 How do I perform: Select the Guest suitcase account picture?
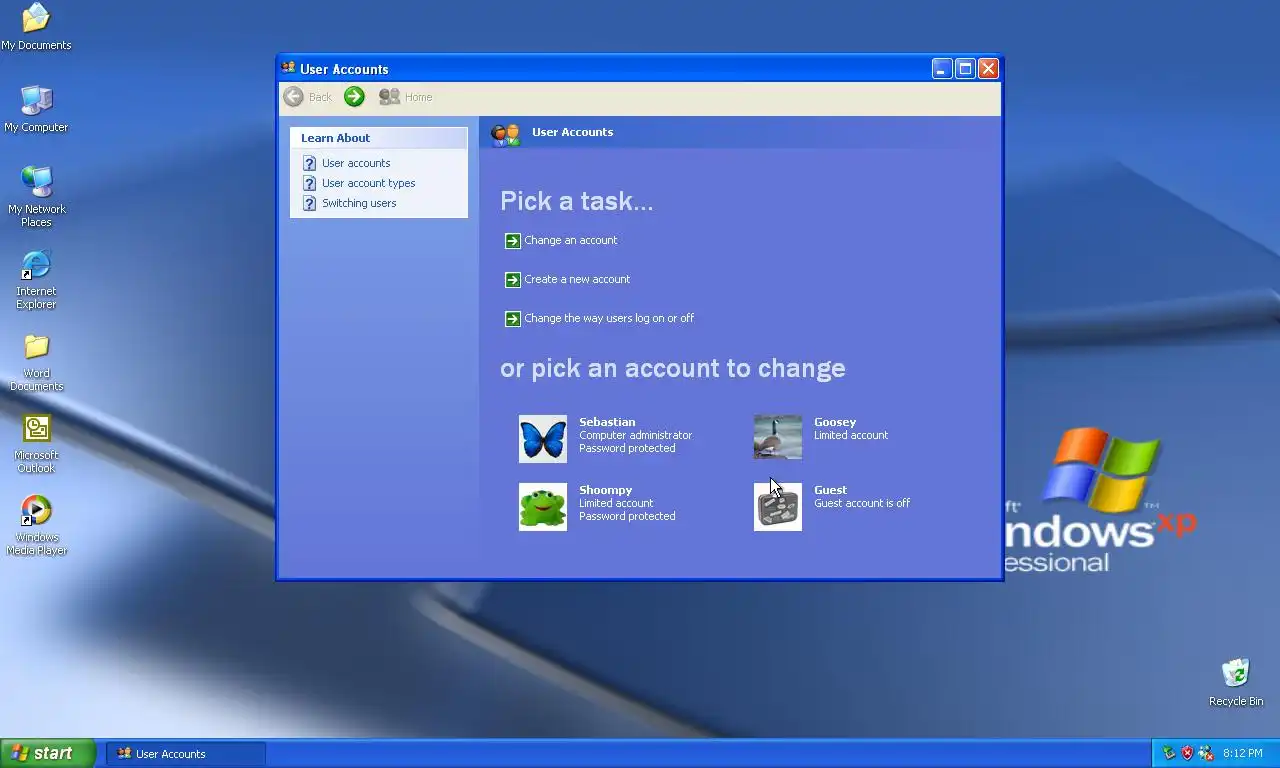click(778, 507)
